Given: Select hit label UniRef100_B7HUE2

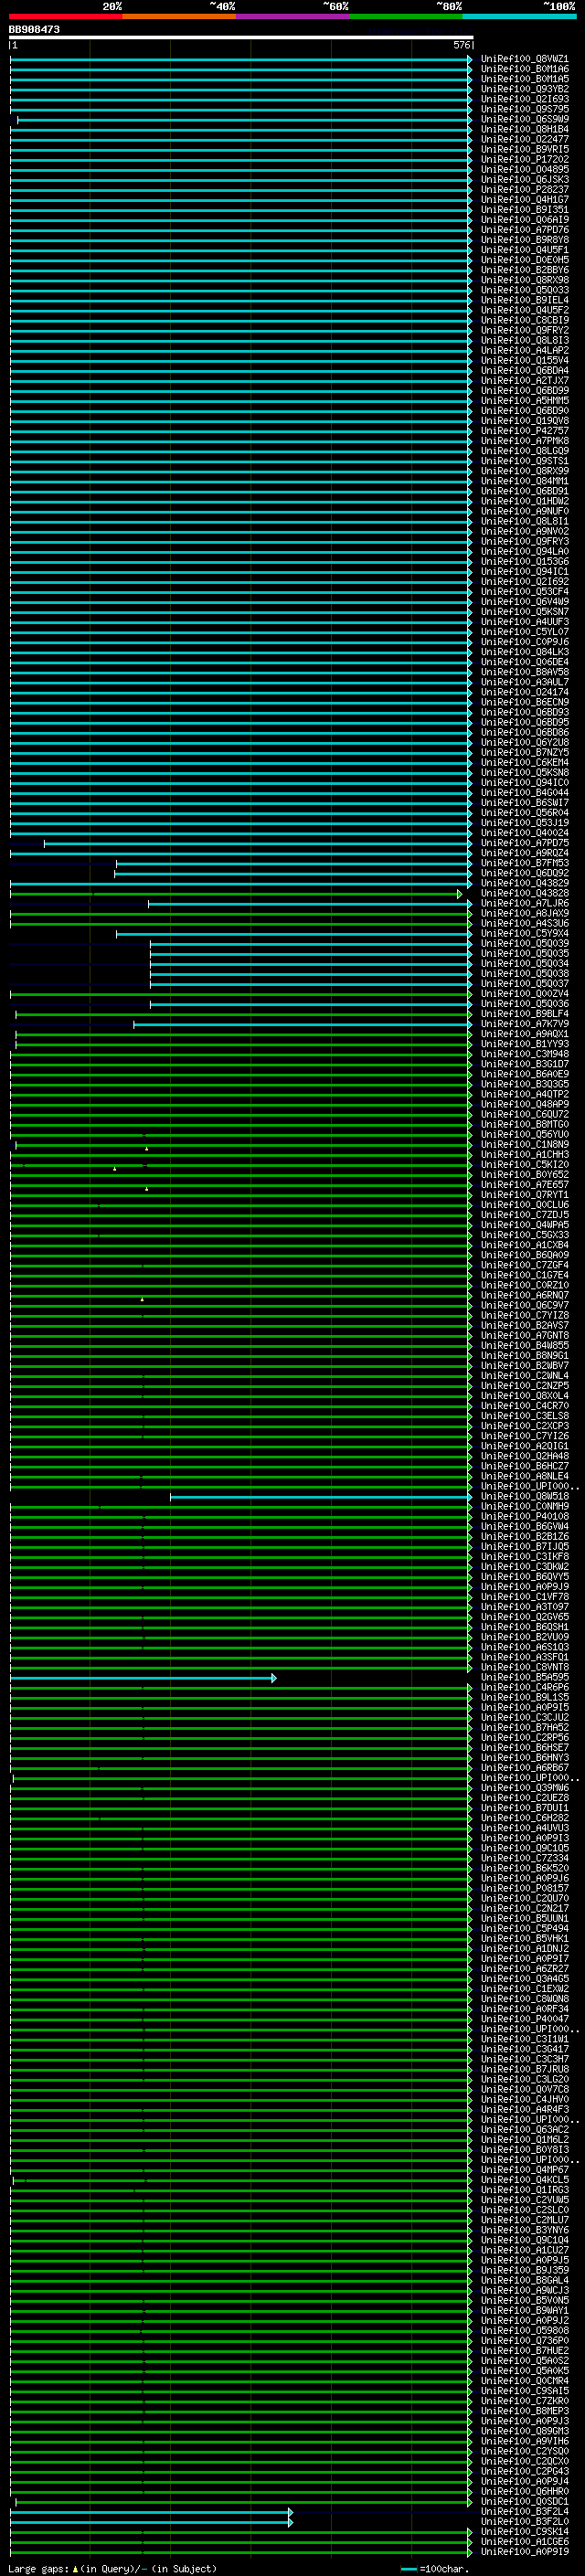Looking at the screenshot, I should [524, 2351].
